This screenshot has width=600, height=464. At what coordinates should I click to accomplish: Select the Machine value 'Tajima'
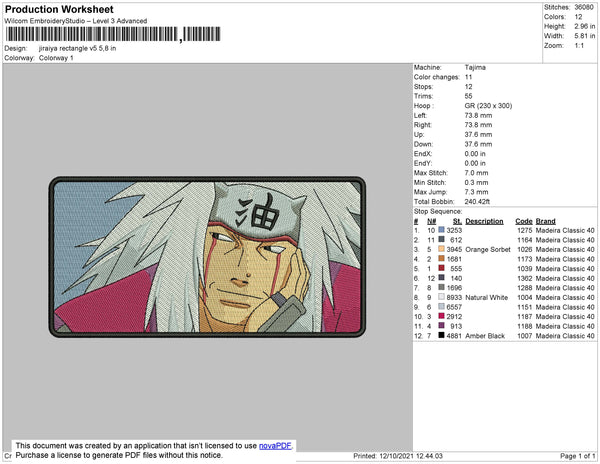pos(475,67)
